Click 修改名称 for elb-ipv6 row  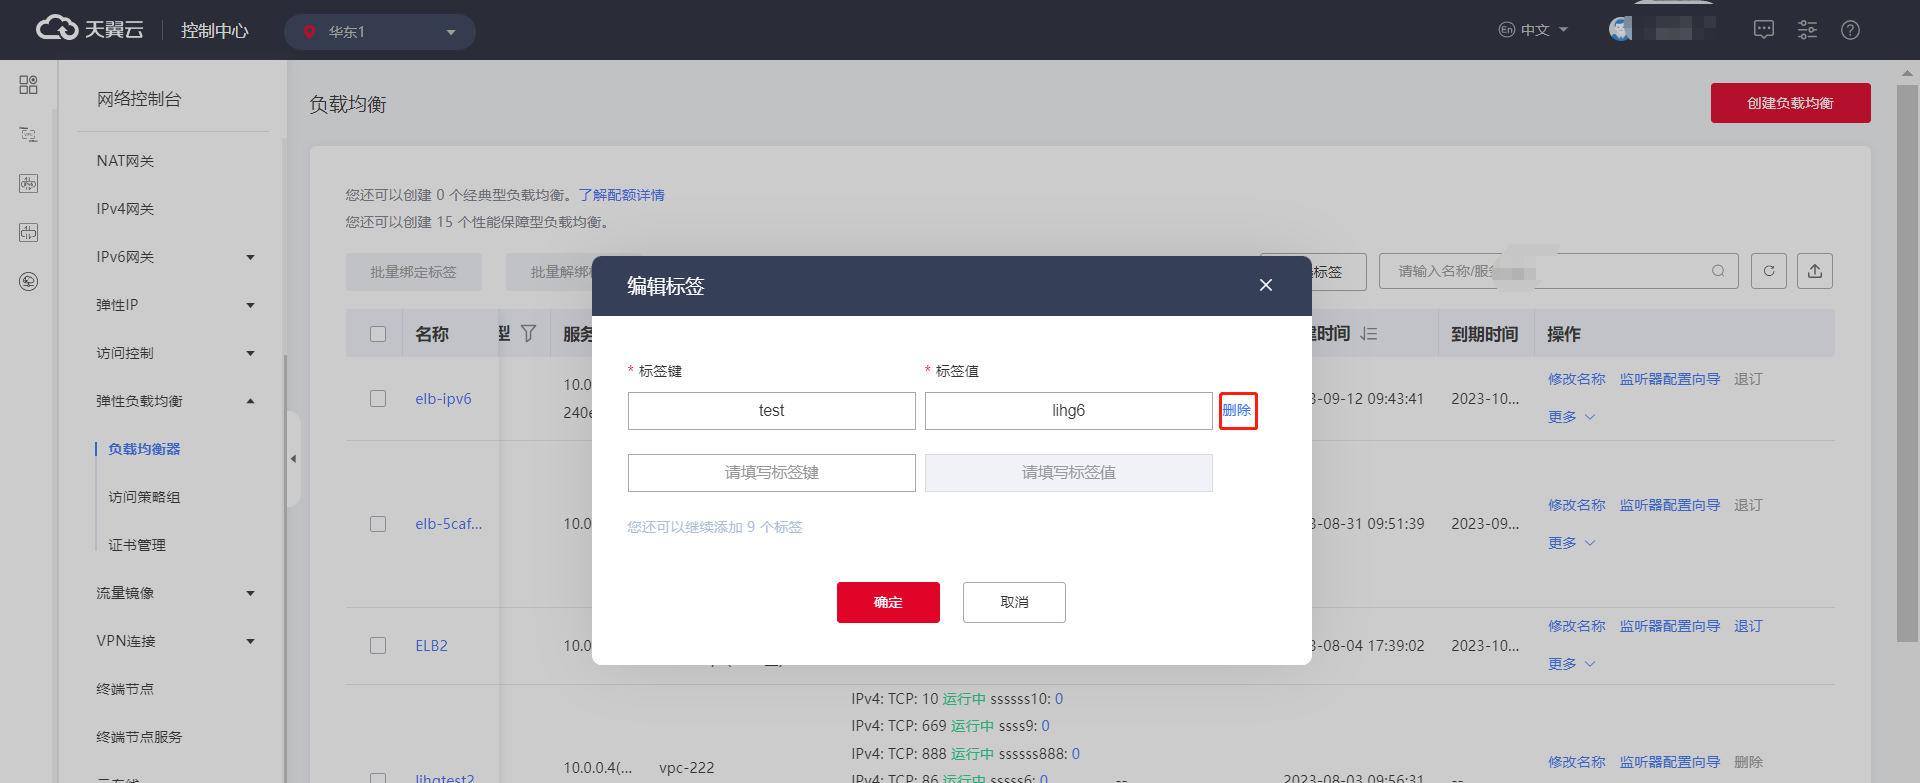click(x=1576, y=379)
